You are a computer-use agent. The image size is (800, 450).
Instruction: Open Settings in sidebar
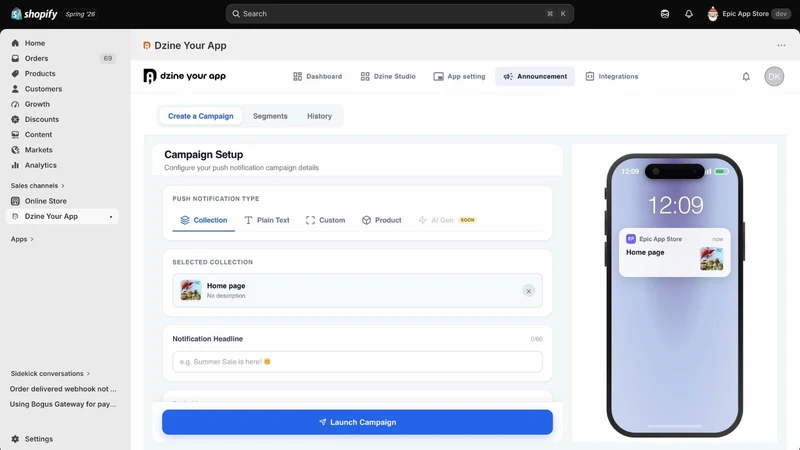(38, 439)
